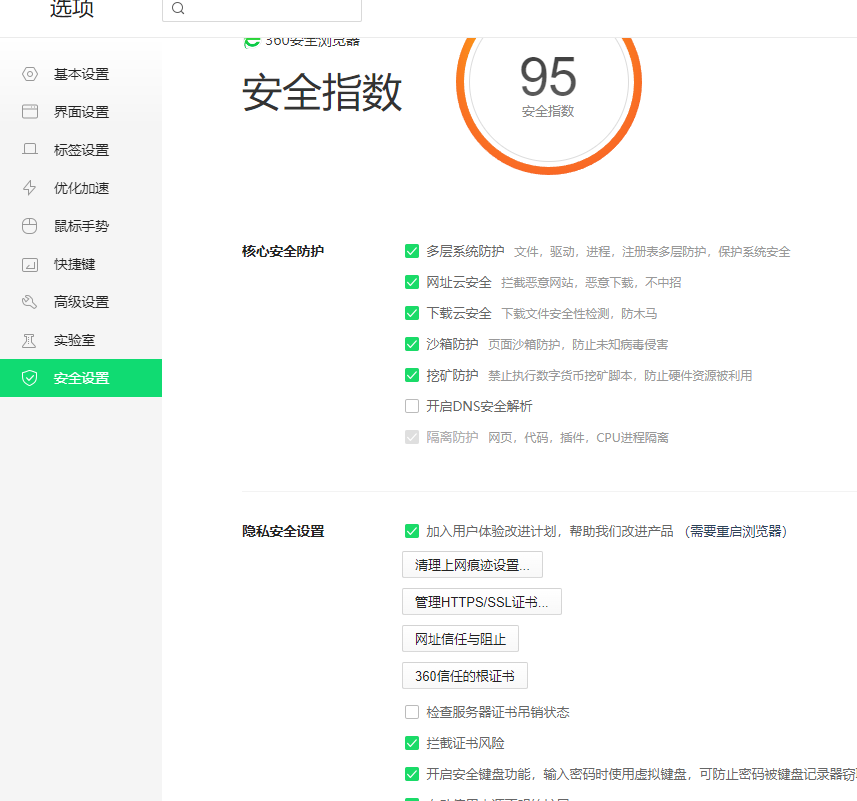The width and height of the screenshot is (857, 801).
Task: Enable 检查服务器证书吊销状态 checkbox
Action: 412,712
